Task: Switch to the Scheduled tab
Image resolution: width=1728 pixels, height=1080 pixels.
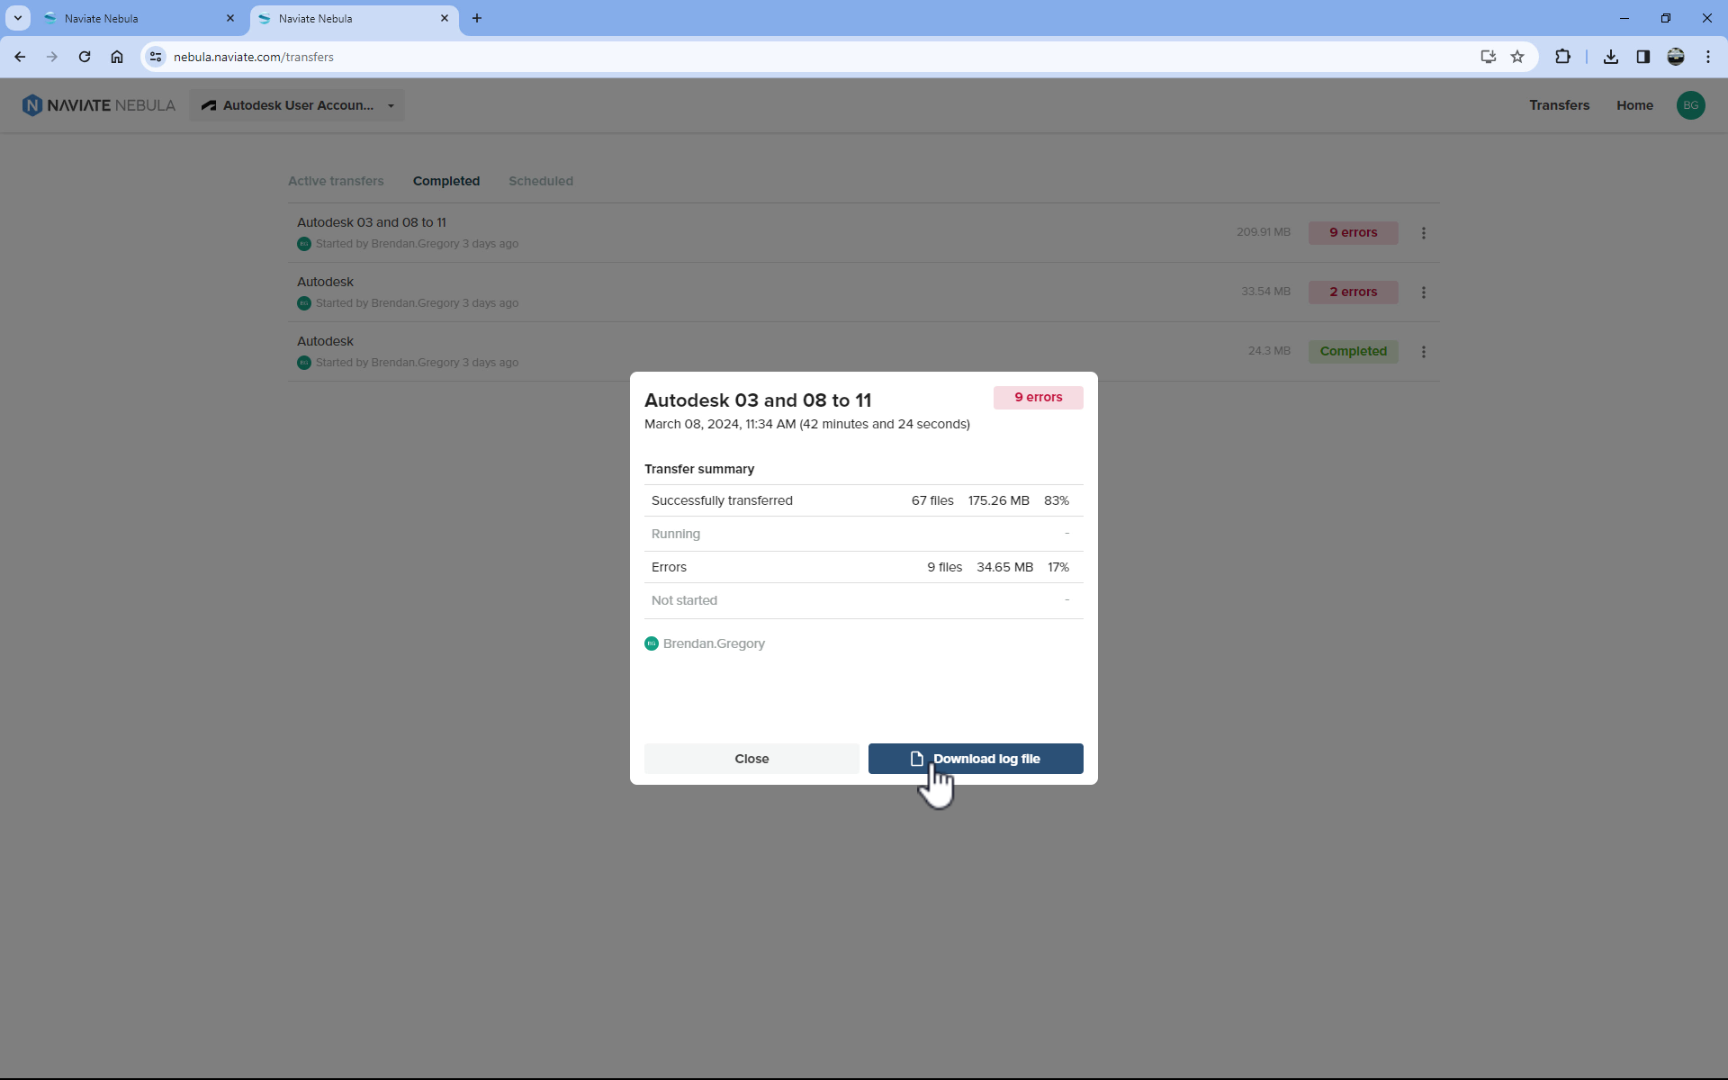Action: click(541, 181)
